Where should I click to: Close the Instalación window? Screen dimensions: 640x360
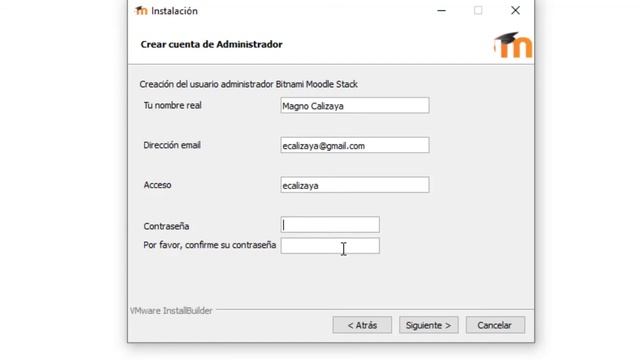tap(515, 11)
